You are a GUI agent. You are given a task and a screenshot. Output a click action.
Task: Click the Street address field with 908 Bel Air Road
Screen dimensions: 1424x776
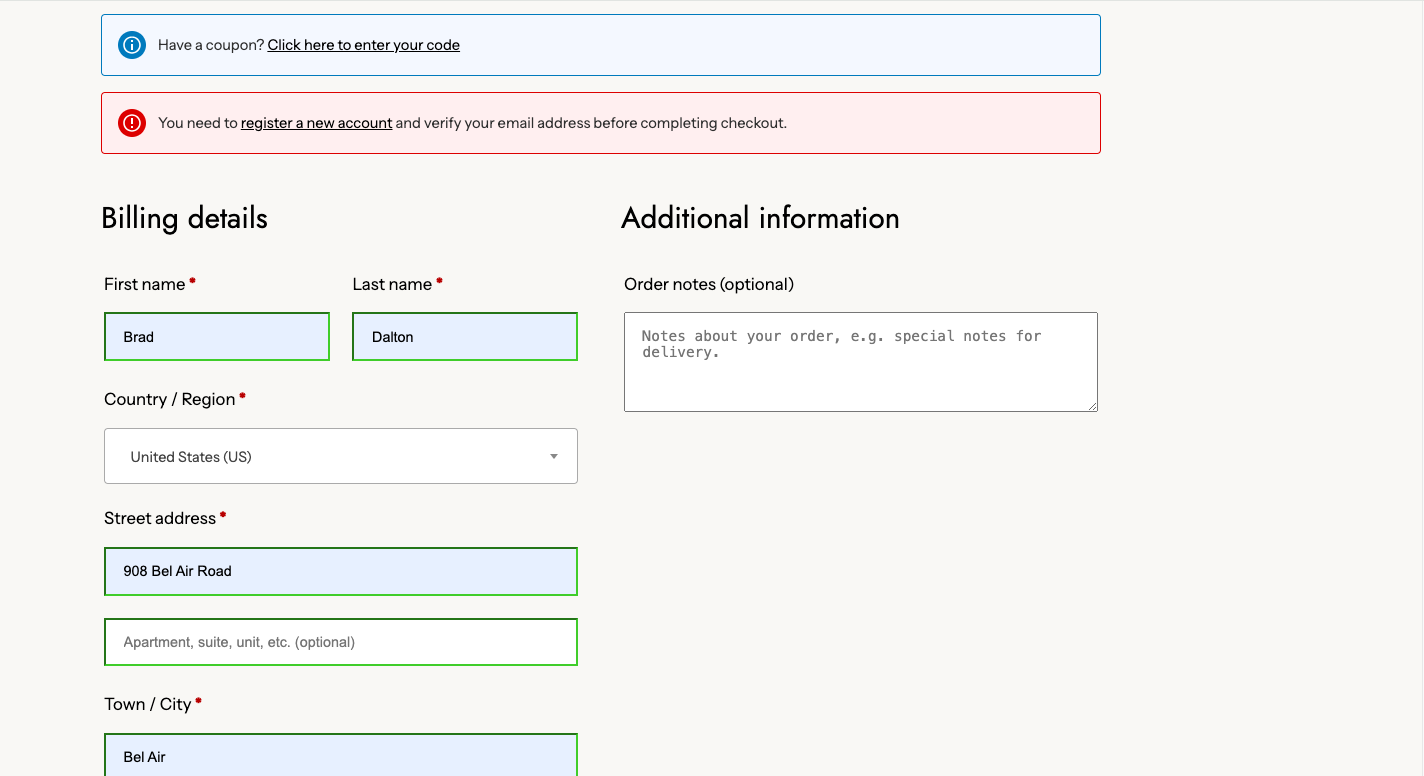340,571
